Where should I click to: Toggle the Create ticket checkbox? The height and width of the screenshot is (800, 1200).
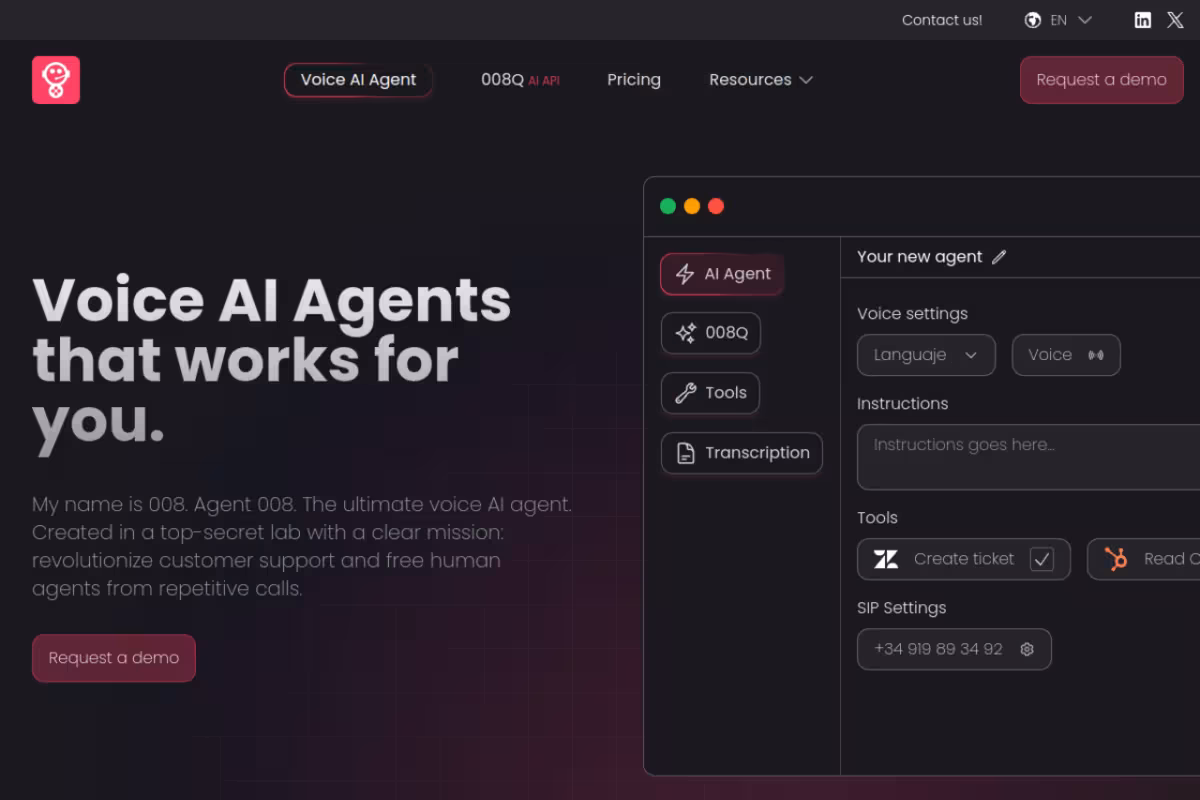1042,559
